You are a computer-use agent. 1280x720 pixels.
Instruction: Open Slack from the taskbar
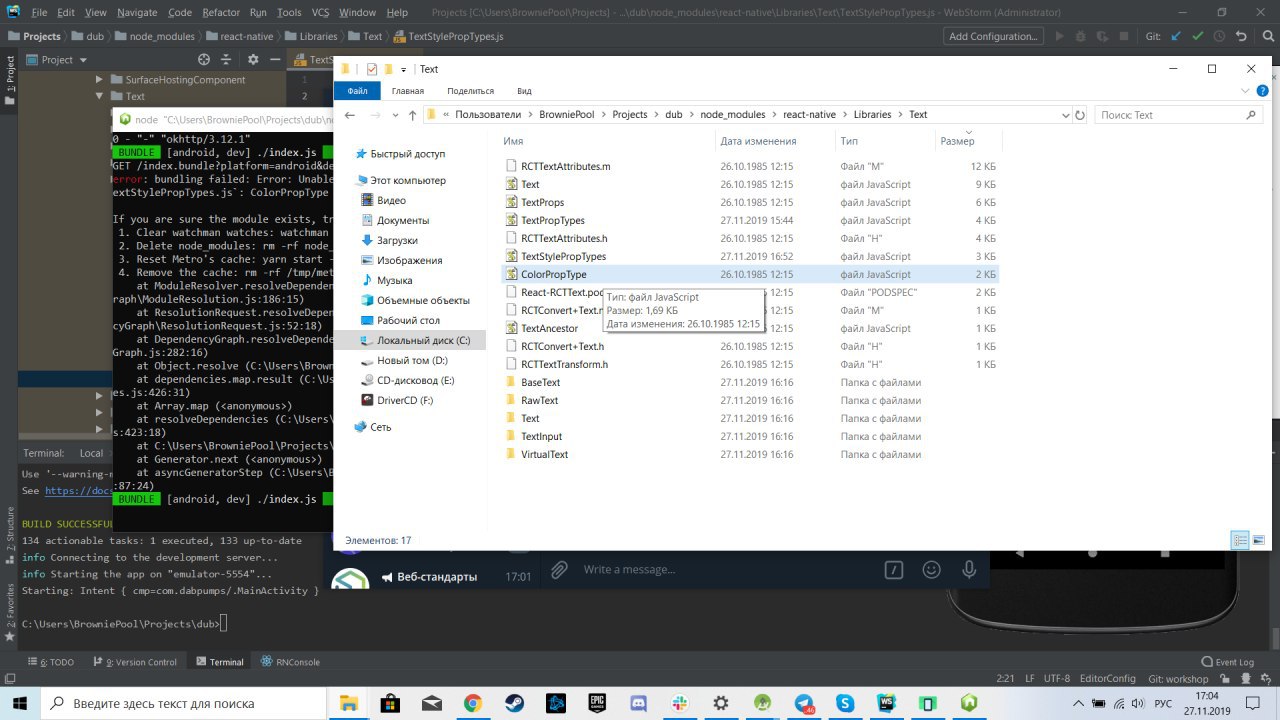[679, 703]
